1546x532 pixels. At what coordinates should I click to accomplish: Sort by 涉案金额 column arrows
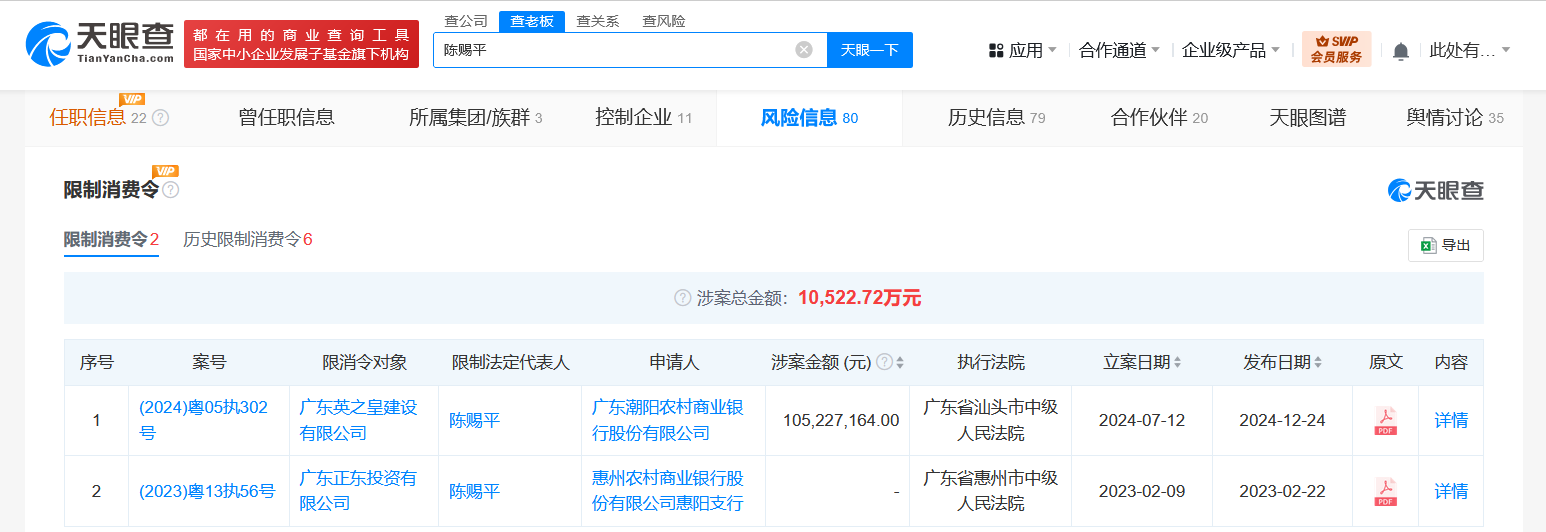[x=900, y=363]
